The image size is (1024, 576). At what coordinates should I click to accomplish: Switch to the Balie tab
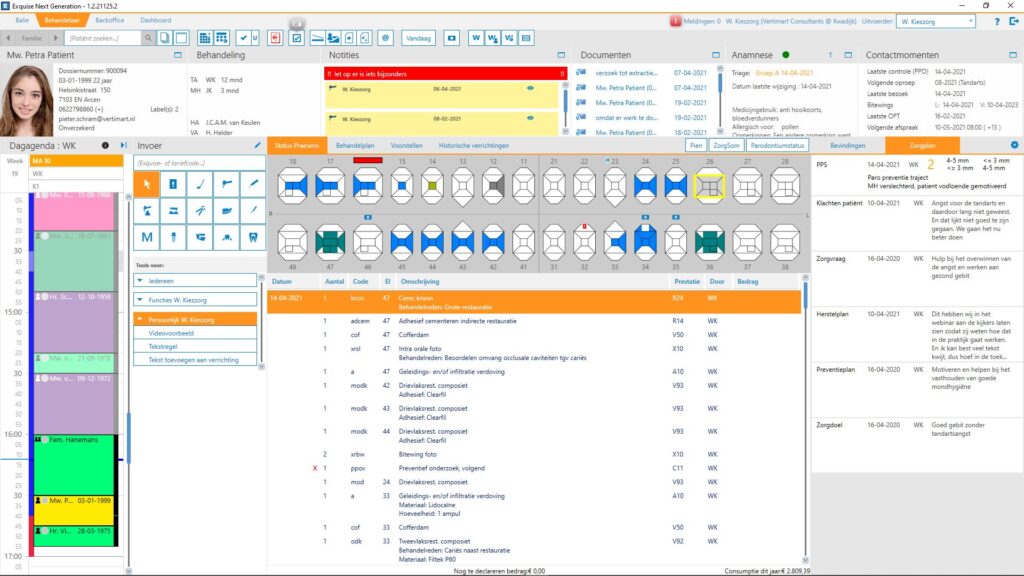(x=22, y=20)
